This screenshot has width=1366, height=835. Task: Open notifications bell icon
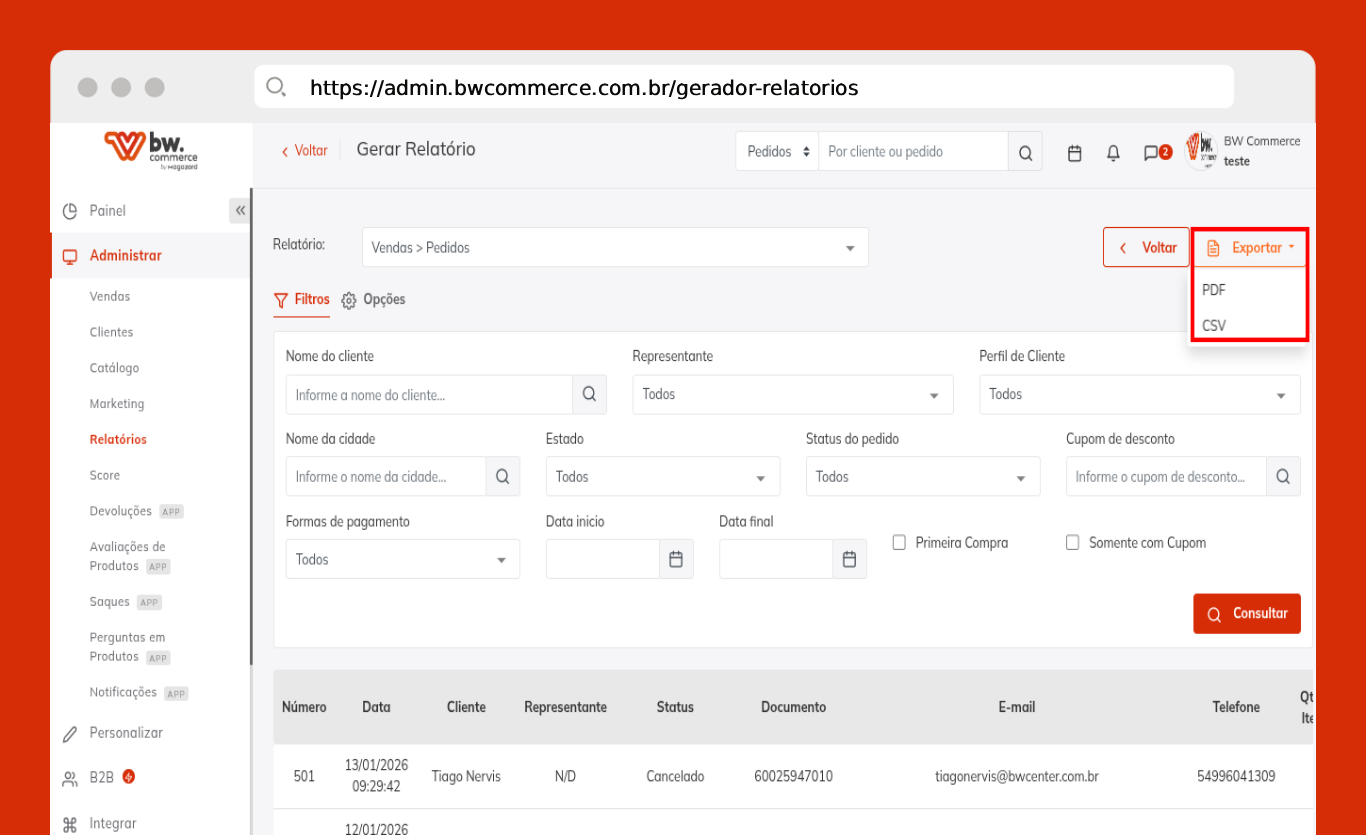click(x=1113, y=153)
